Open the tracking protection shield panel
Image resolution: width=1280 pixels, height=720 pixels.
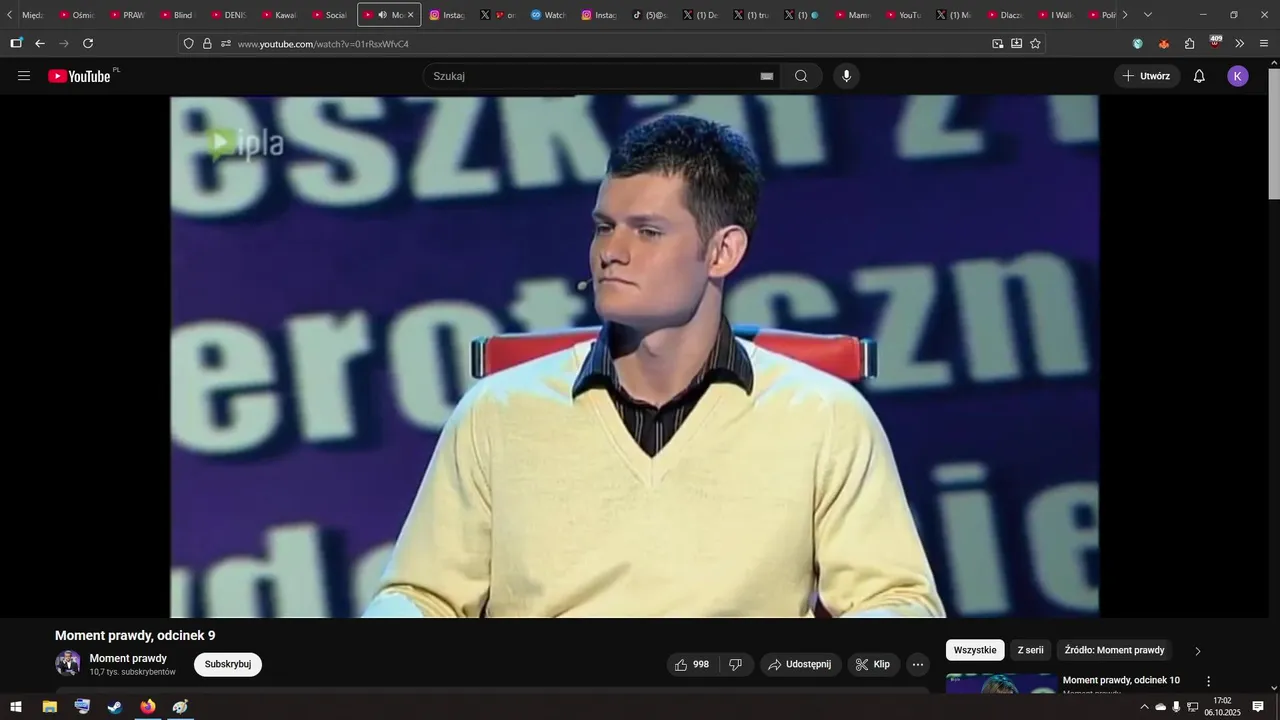coord(188,43)
